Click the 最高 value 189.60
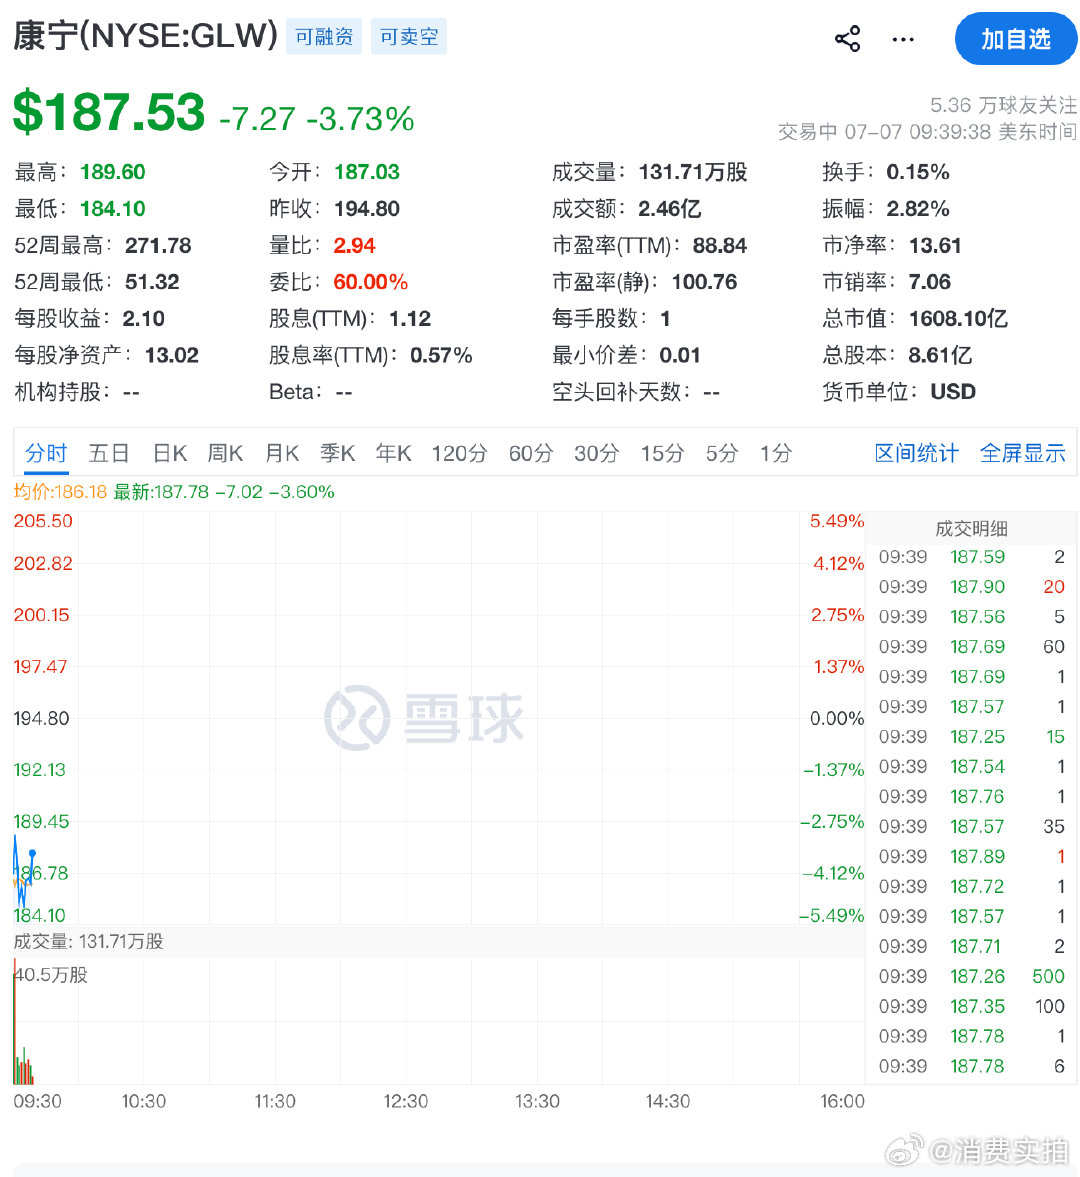1080x1177 pixels. 113,172
